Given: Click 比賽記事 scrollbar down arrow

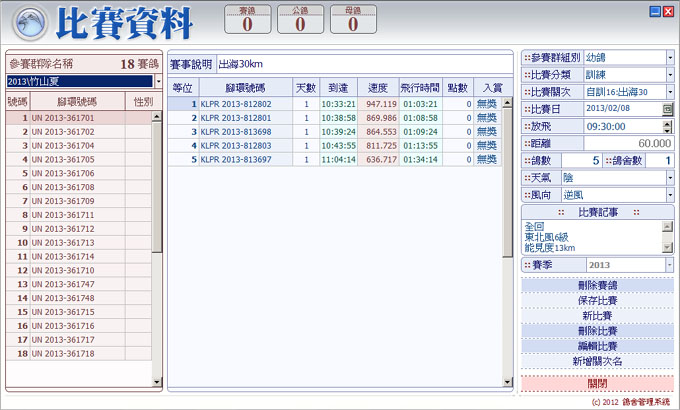Looking at the screenshot, I should pos(667,248).
